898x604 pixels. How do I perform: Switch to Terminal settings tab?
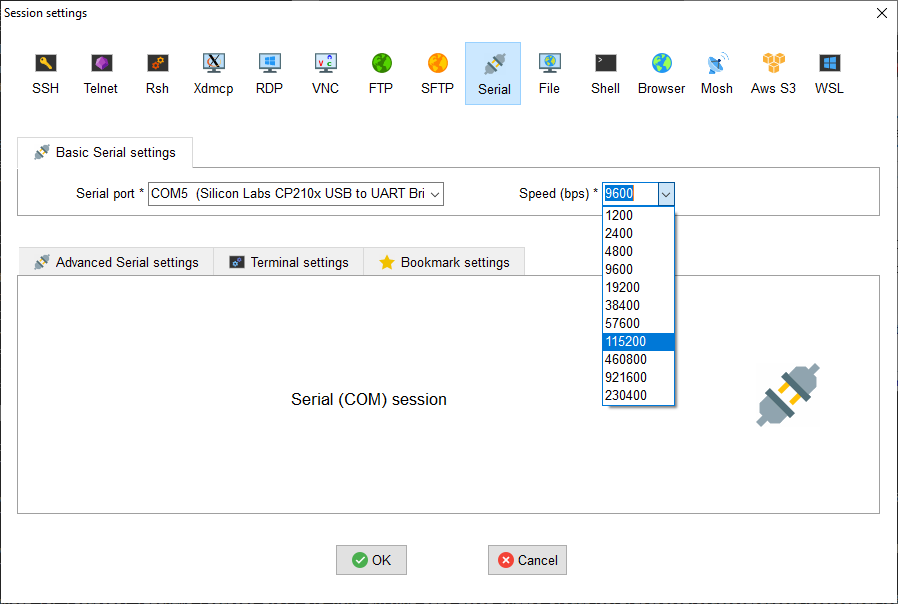(x=289, y=262)
